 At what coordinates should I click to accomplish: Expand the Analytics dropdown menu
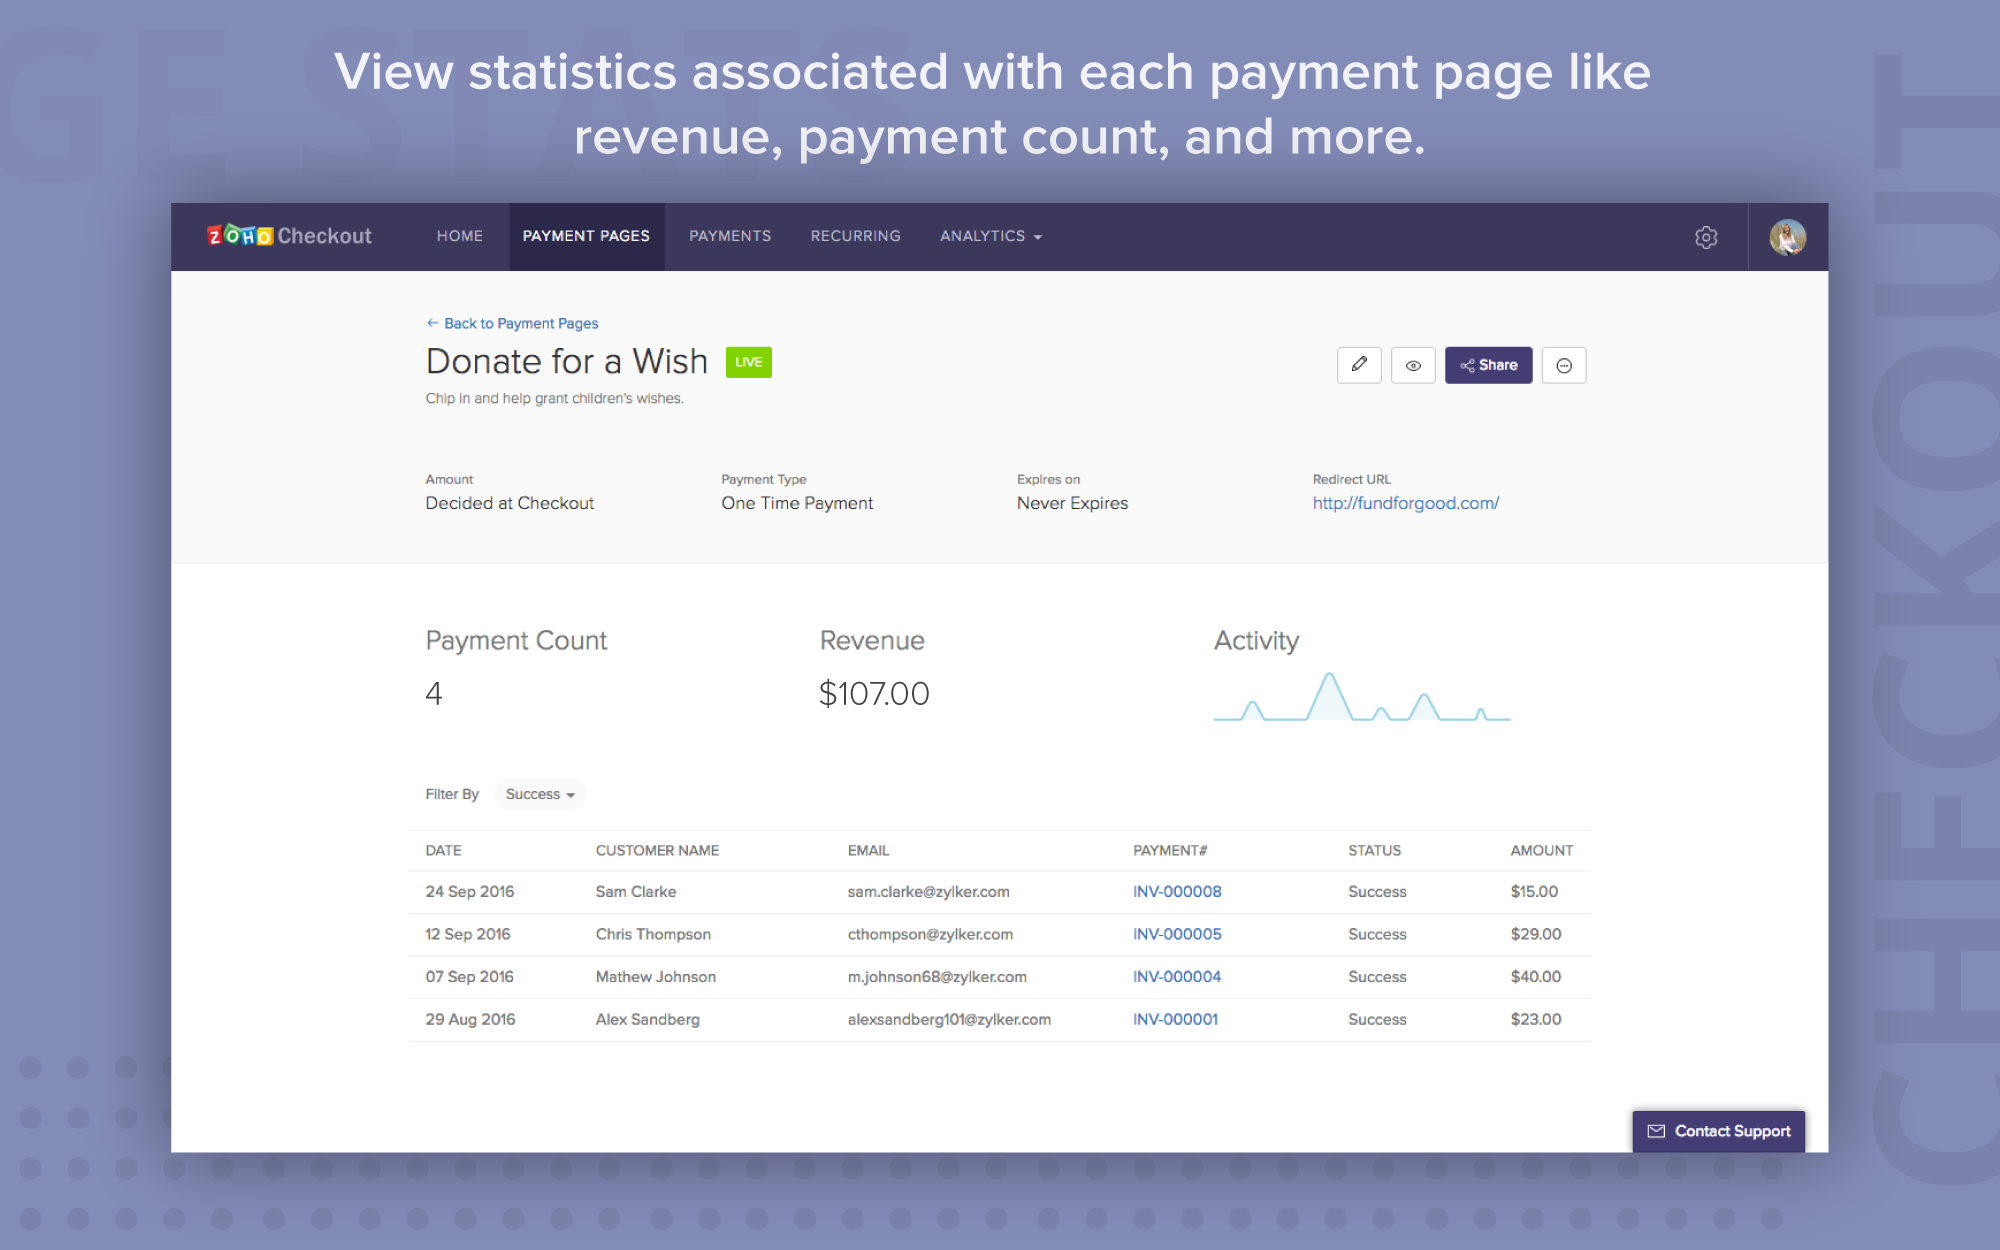pyautogui.click(x=990, y=236)
